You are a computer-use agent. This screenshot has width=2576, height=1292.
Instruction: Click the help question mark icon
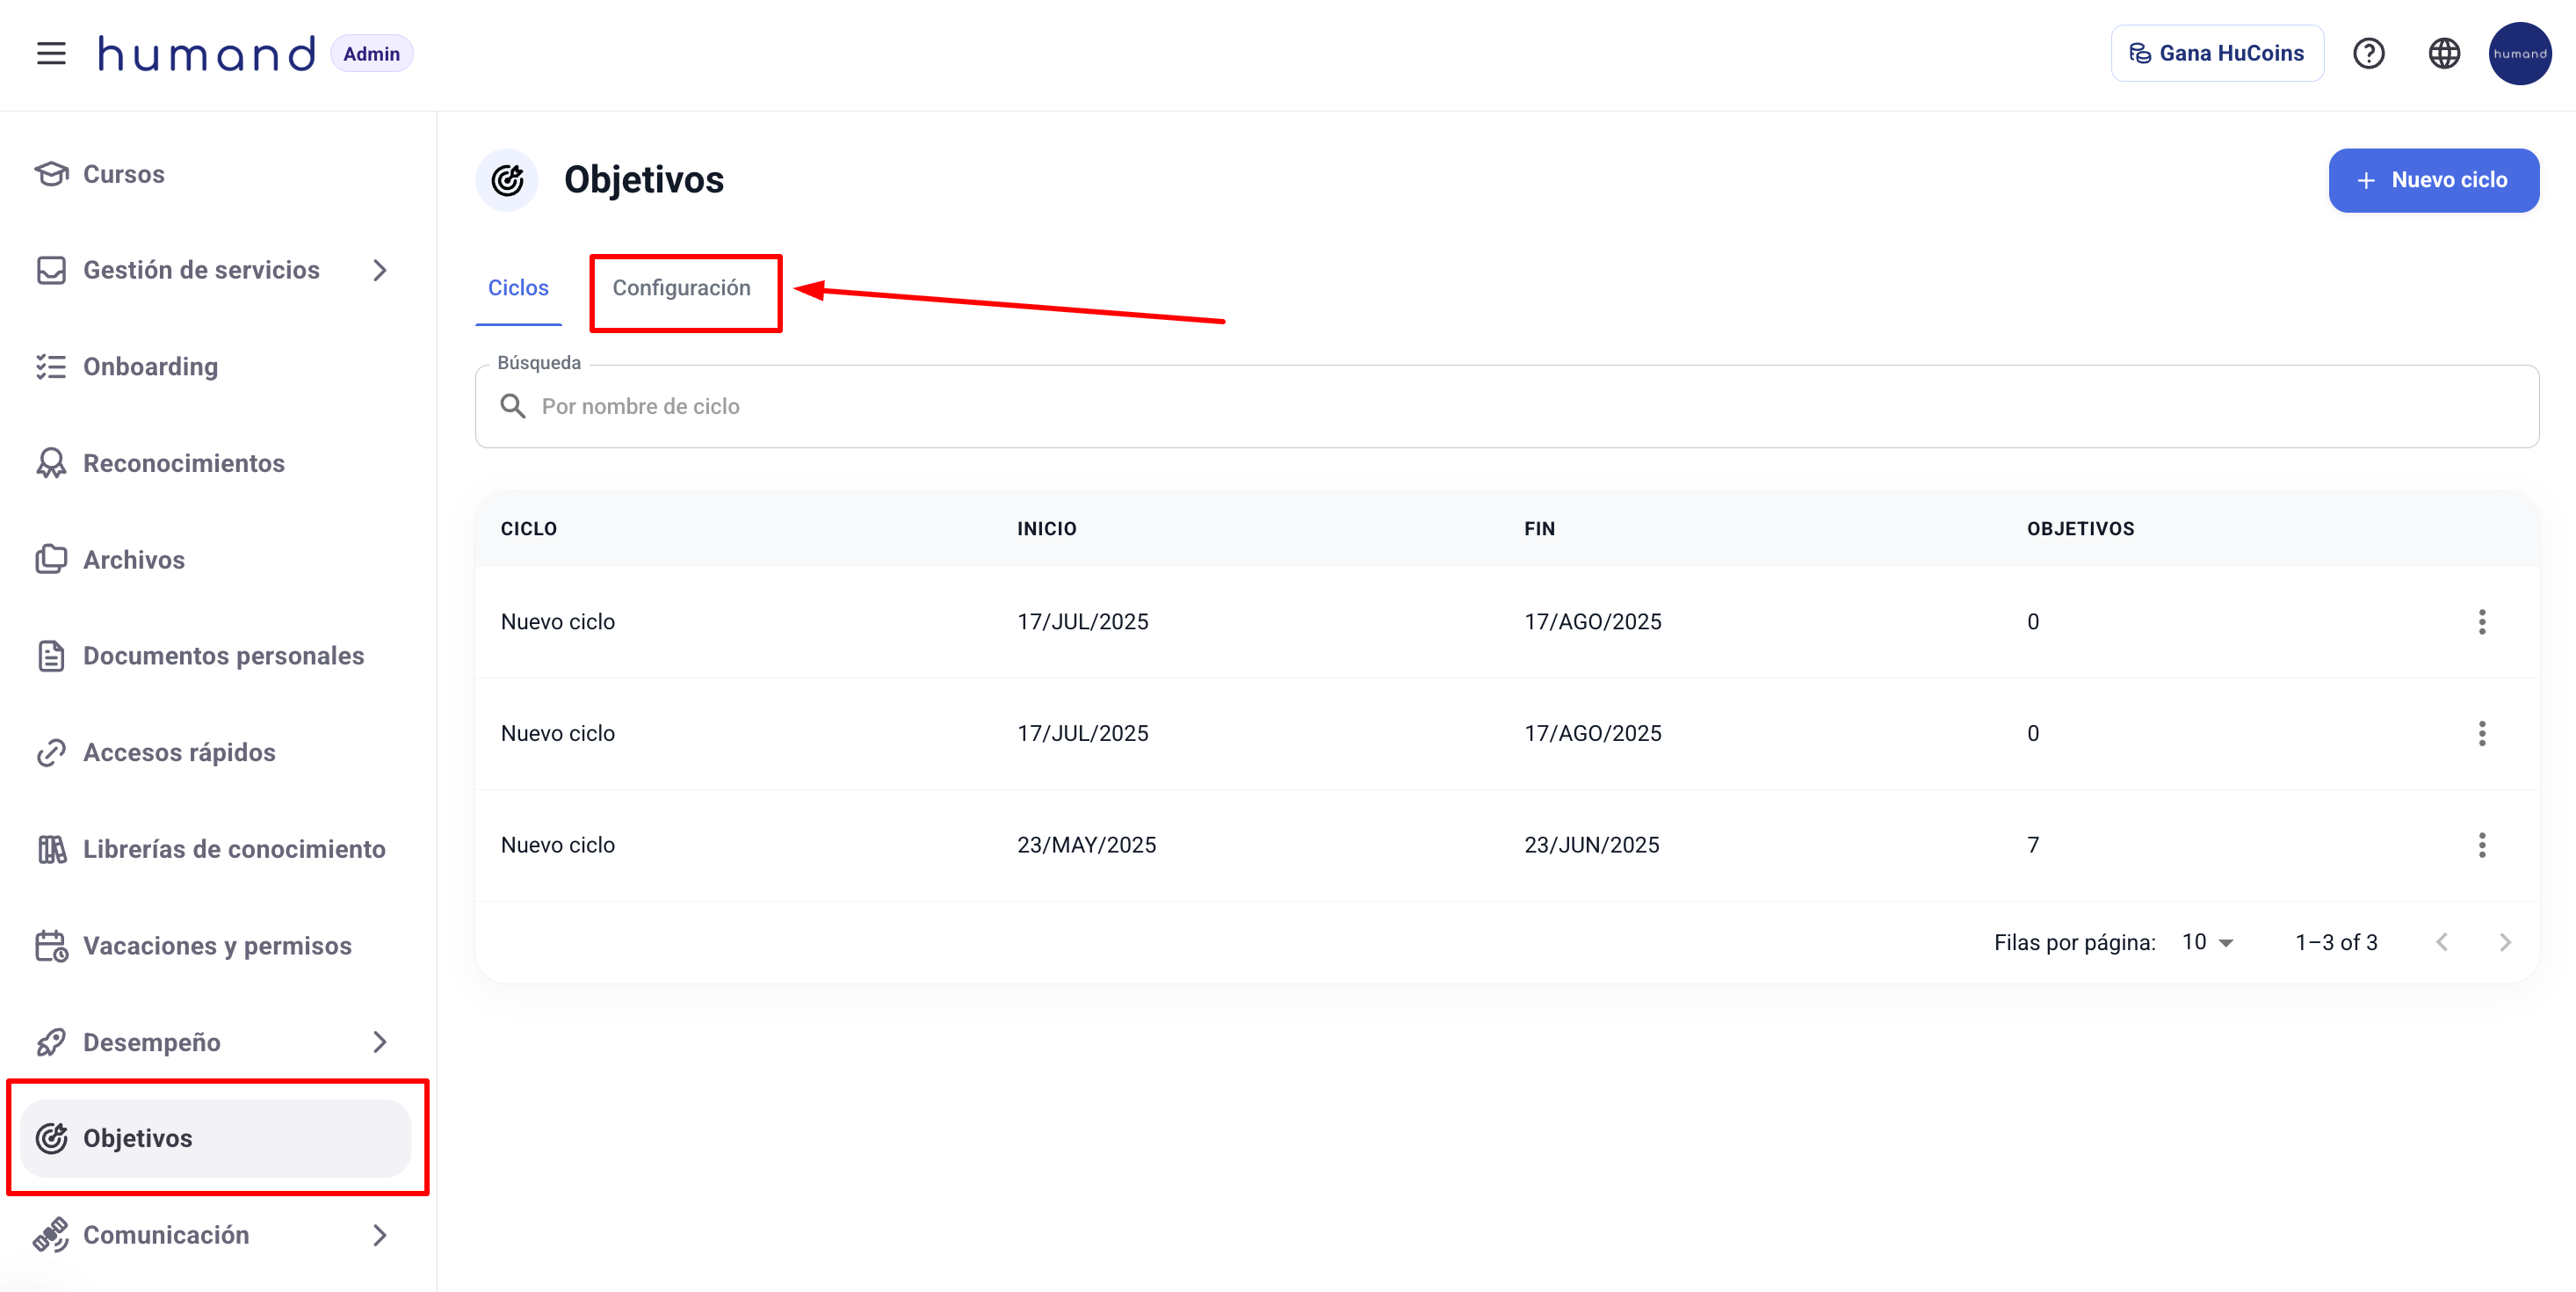point(2368,53)
